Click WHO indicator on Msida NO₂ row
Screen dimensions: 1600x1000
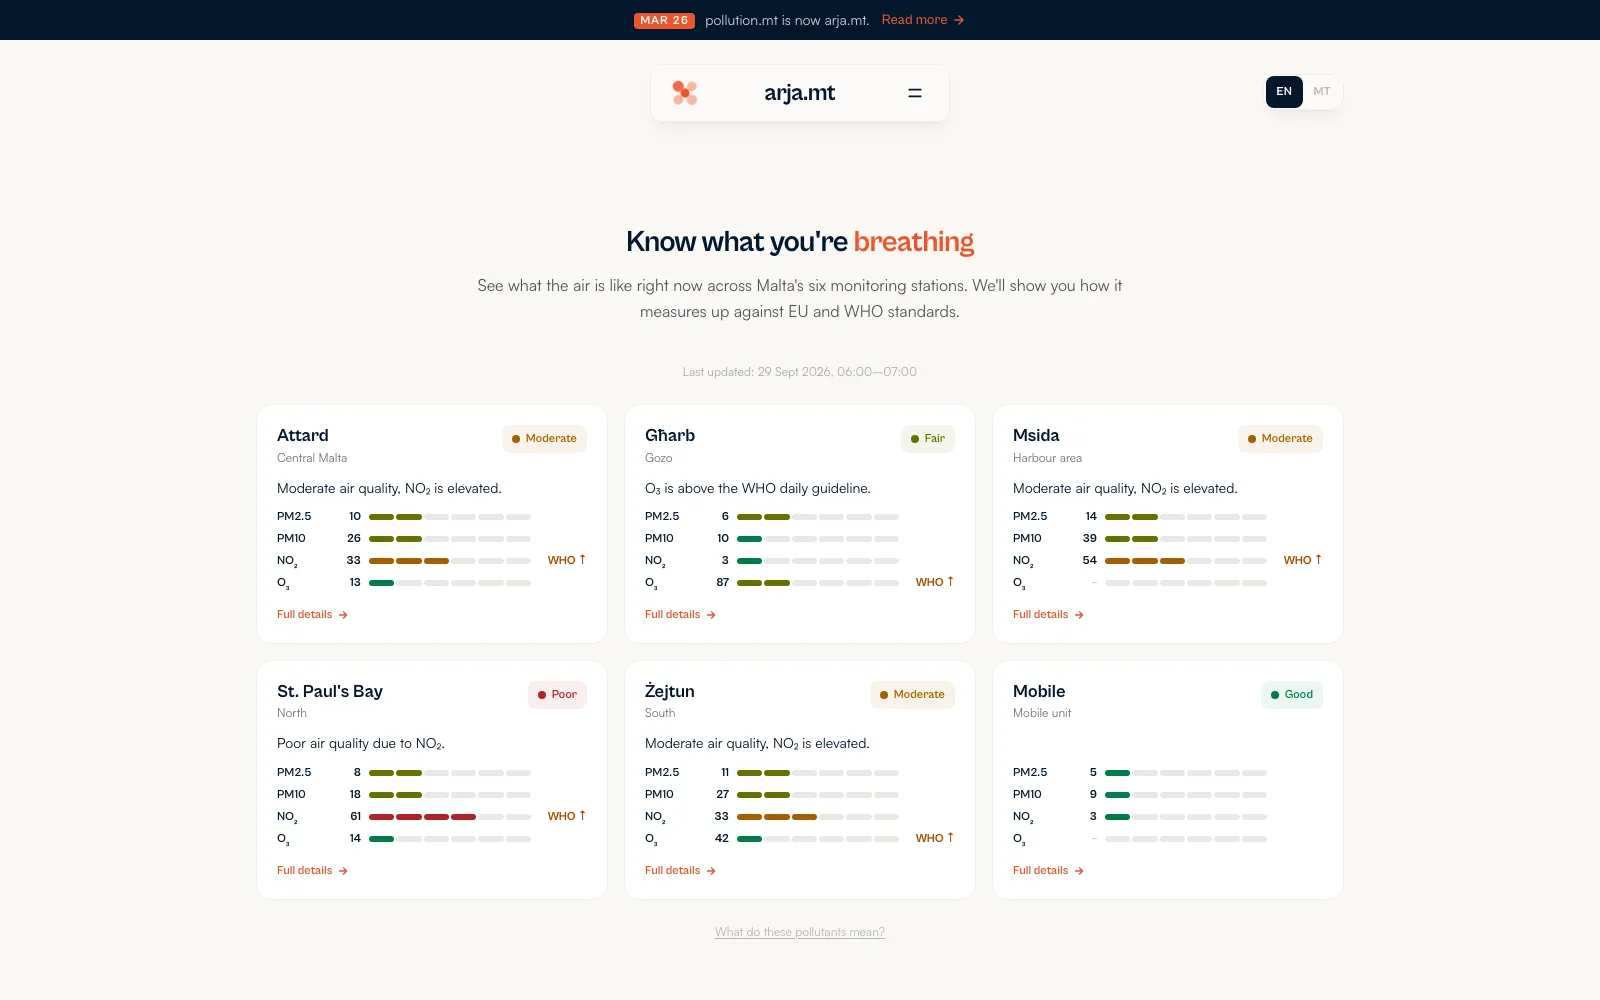coord(1303,560)
